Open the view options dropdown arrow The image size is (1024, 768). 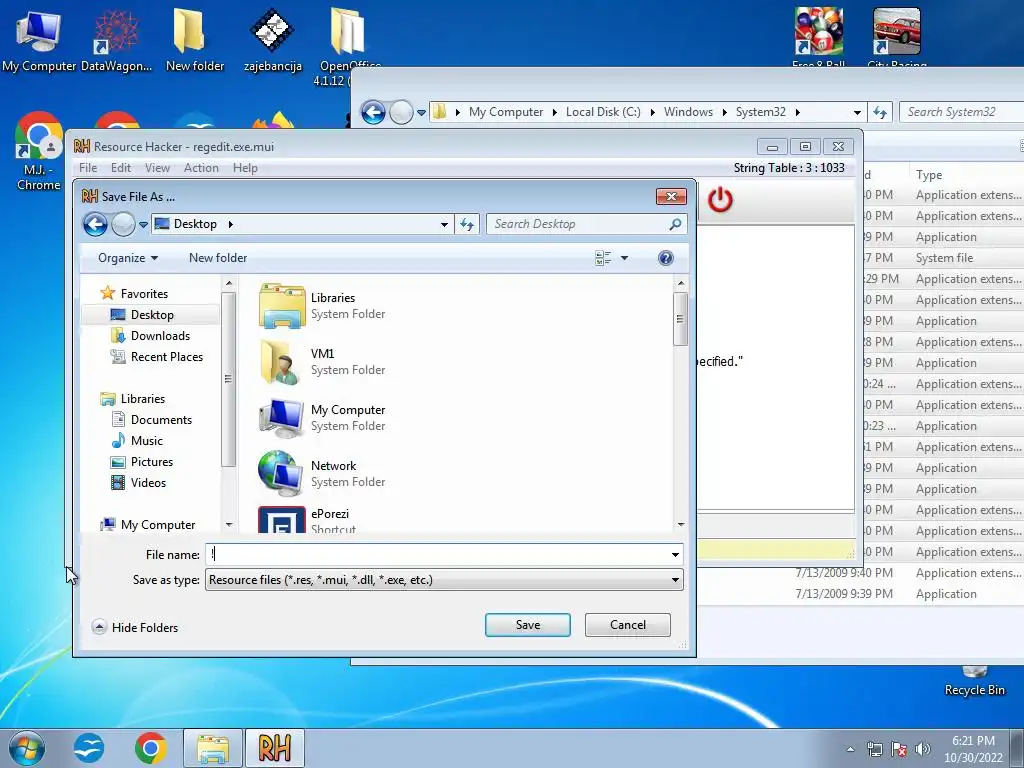click(624, 258)
